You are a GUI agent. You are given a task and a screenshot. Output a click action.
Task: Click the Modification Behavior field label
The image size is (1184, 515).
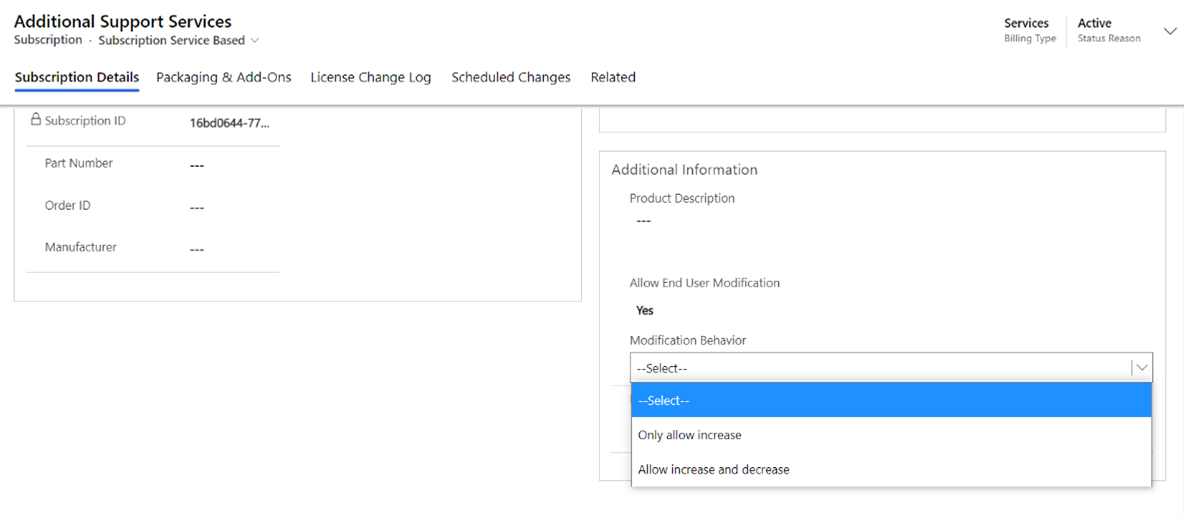tap(688, 341)
